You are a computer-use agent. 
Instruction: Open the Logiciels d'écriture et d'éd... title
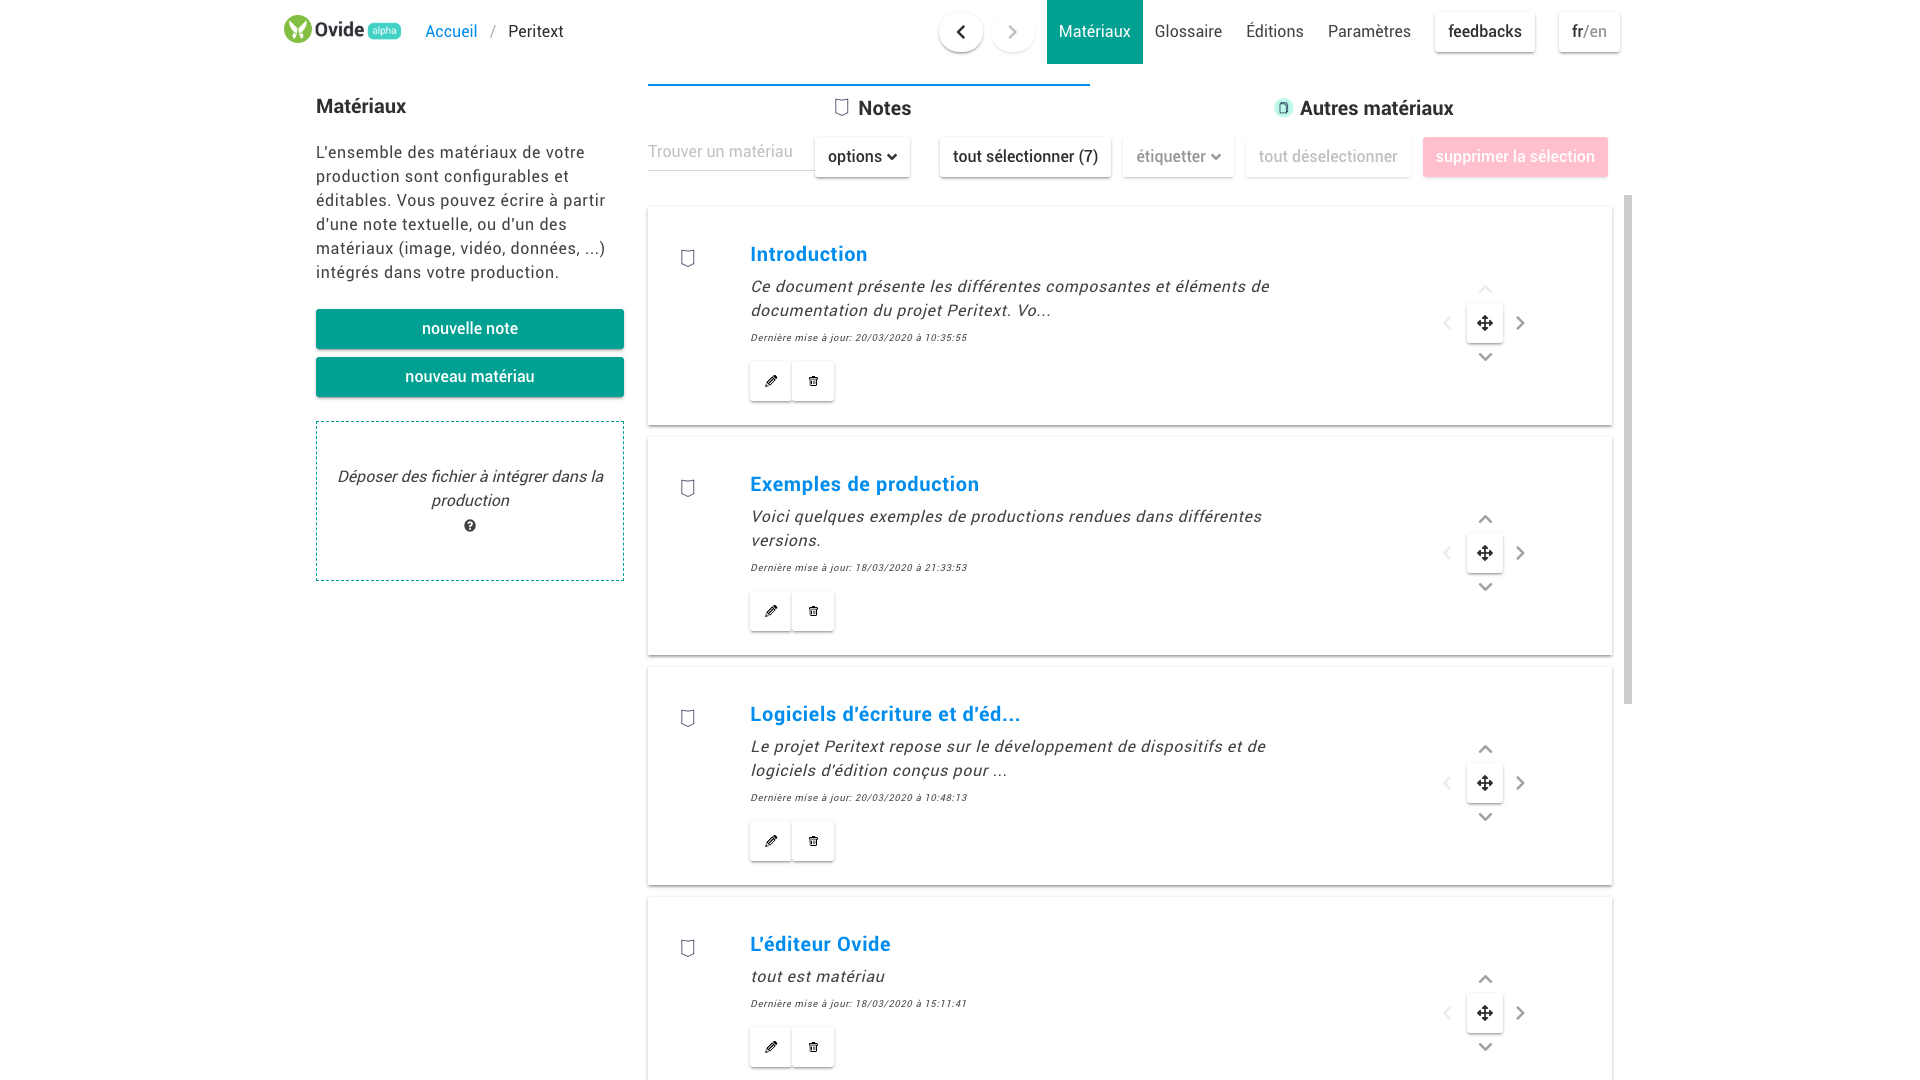coord(885,714)
